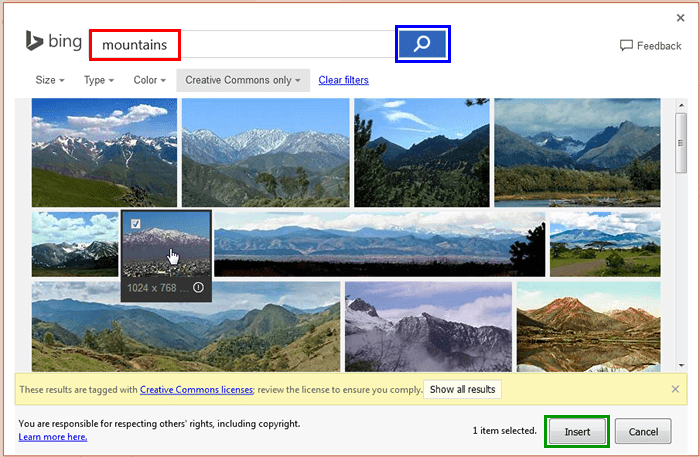Open the Type filter dropdown
700x457 pixels.
click(x=99, y=80)
